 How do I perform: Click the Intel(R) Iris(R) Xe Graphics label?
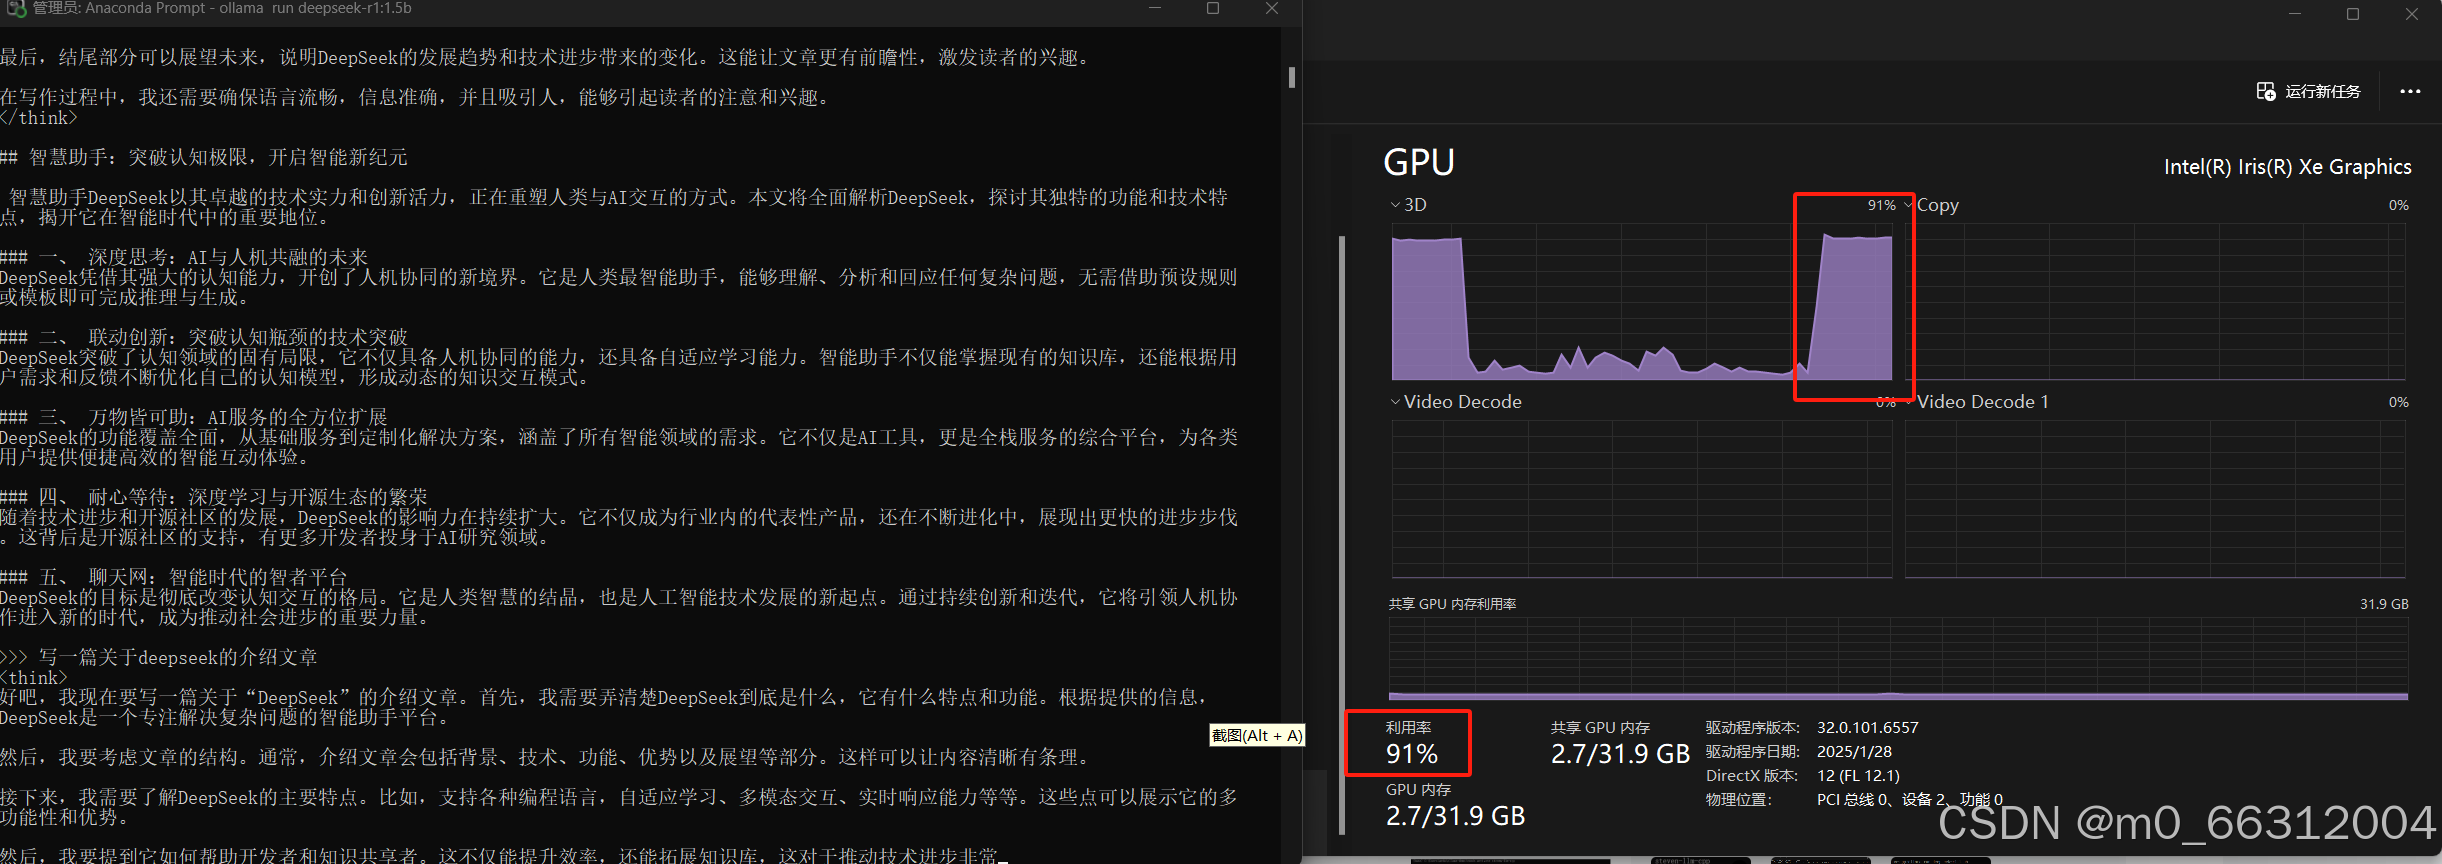(x=2287, y=167)
